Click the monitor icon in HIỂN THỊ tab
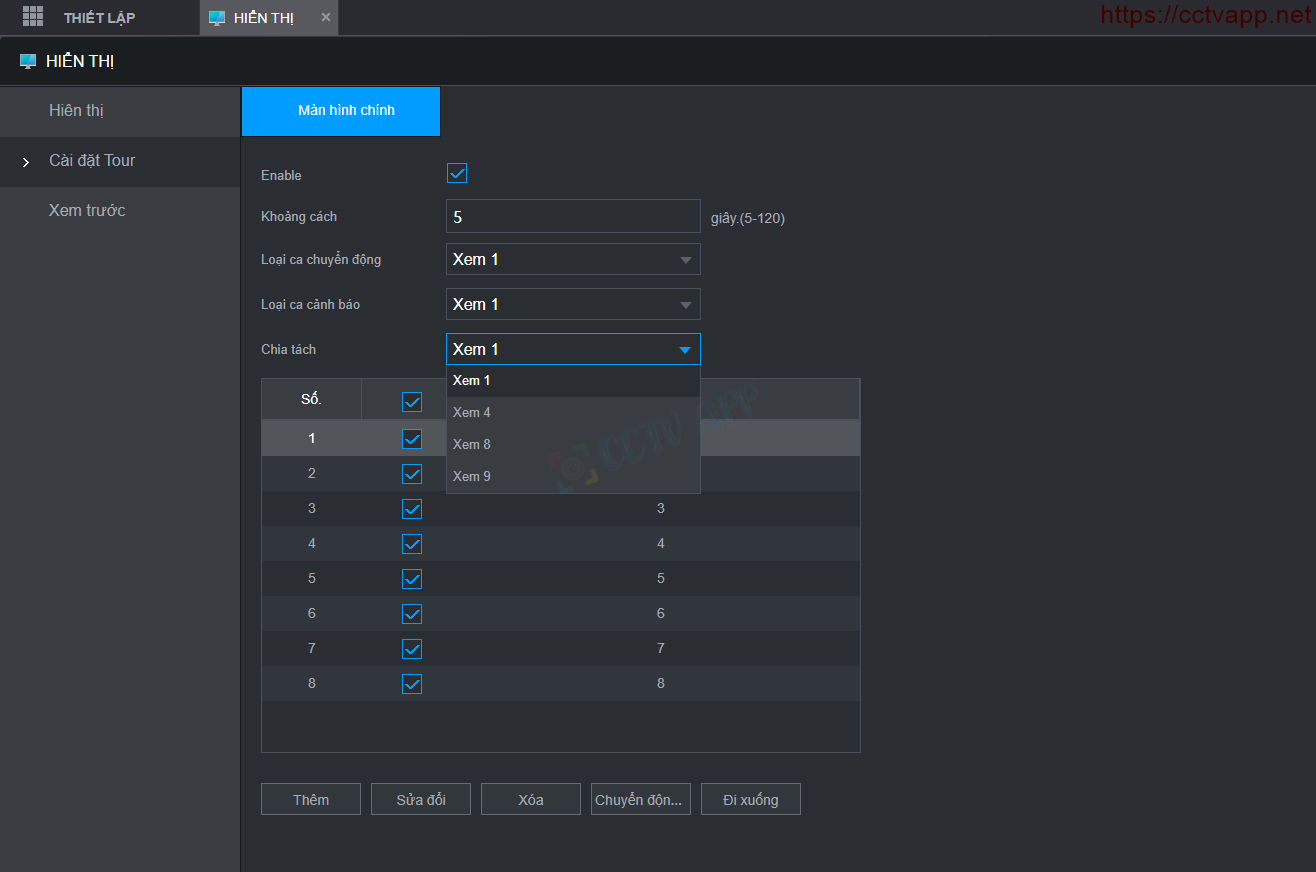The height and width of the screenshot is (872, 1316). click(217, 18)
